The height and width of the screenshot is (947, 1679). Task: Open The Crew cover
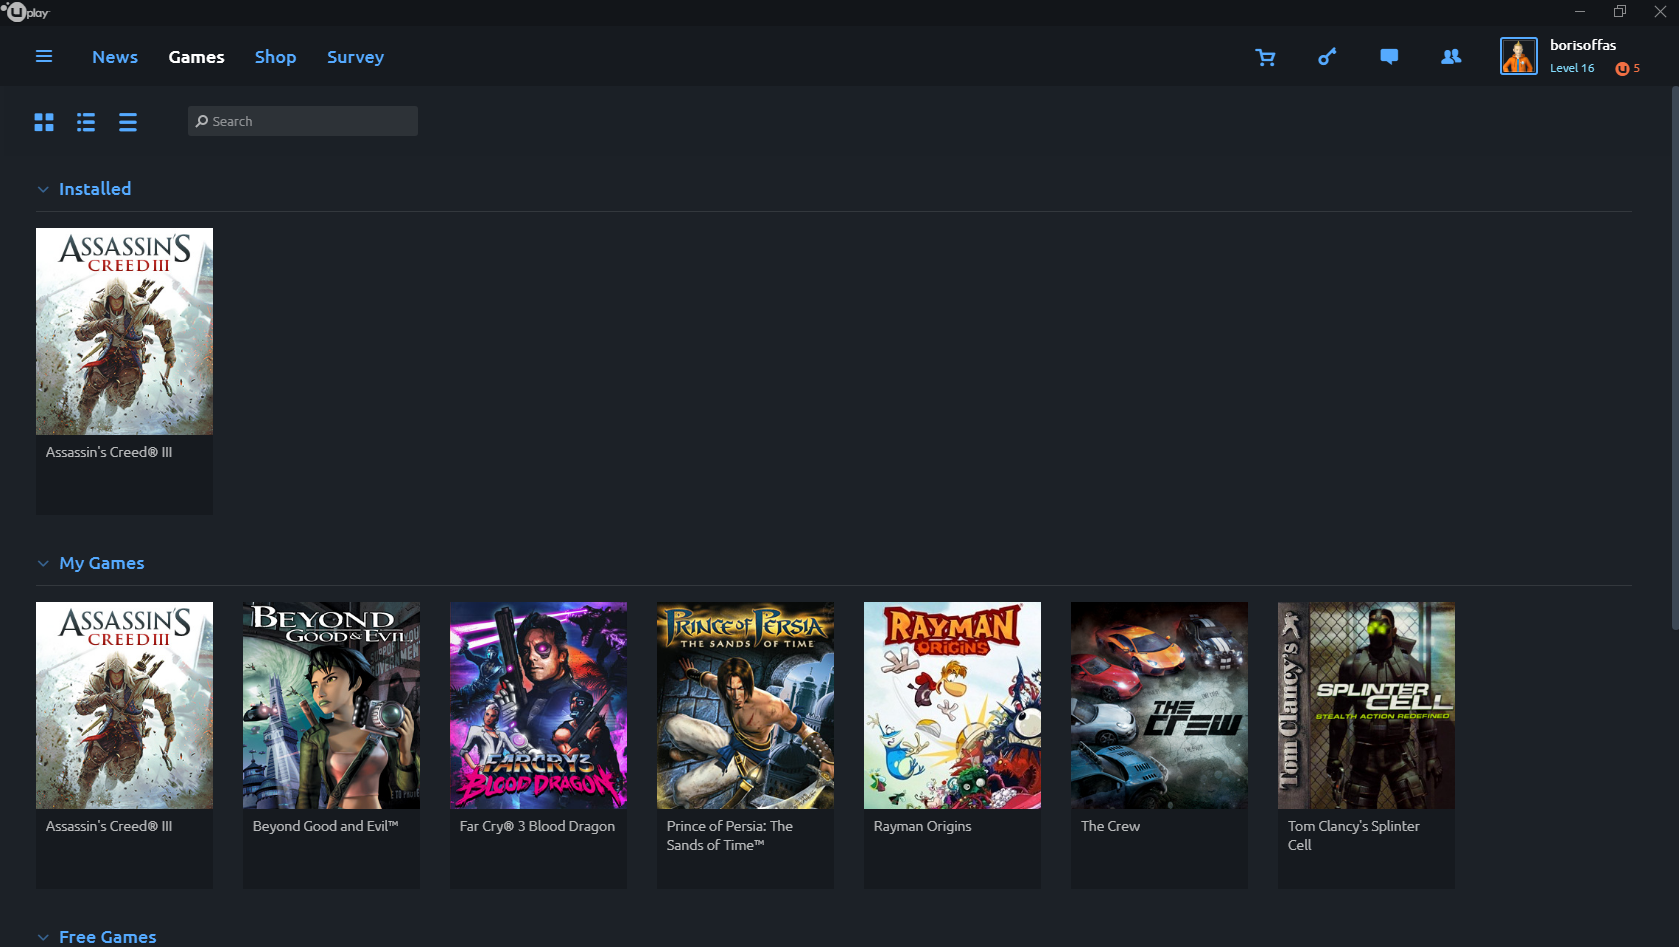[x=1159, y=705]
